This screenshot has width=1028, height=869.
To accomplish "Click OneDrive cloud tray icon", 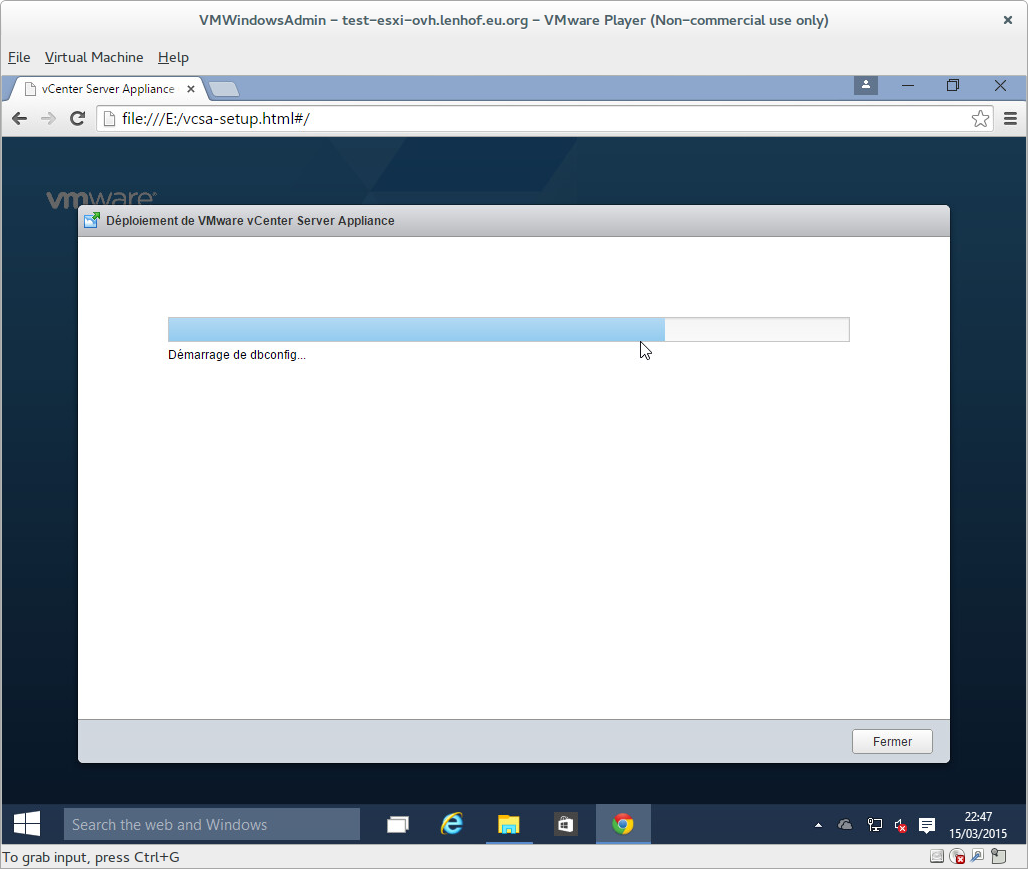I will [x=845, y=825].
